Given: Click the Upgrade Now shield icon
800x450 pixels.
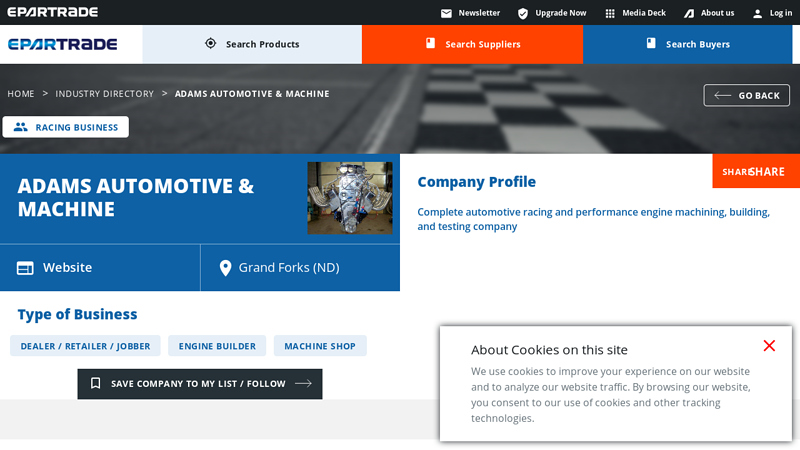Looking at the screenshot, I should [523, 13].
